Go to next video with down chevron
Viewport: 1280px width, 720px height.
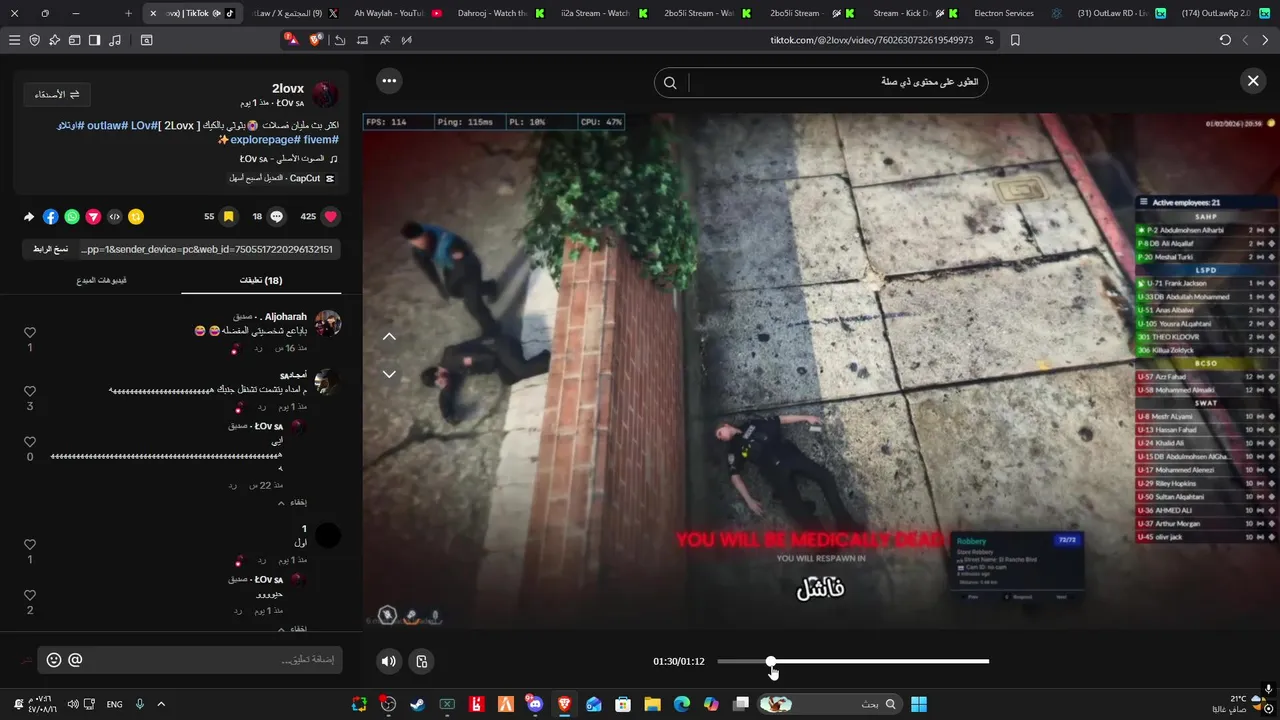[x=389, y=374]
